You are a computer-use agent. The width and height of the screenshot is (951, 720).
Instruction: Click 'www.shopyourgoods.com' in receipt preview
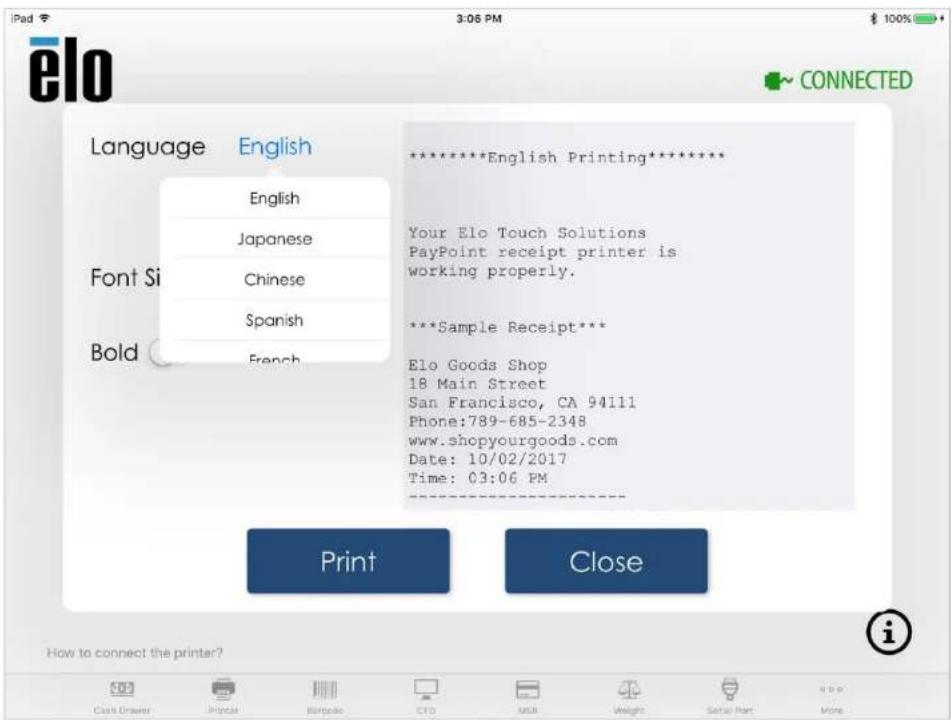(513, 441)
